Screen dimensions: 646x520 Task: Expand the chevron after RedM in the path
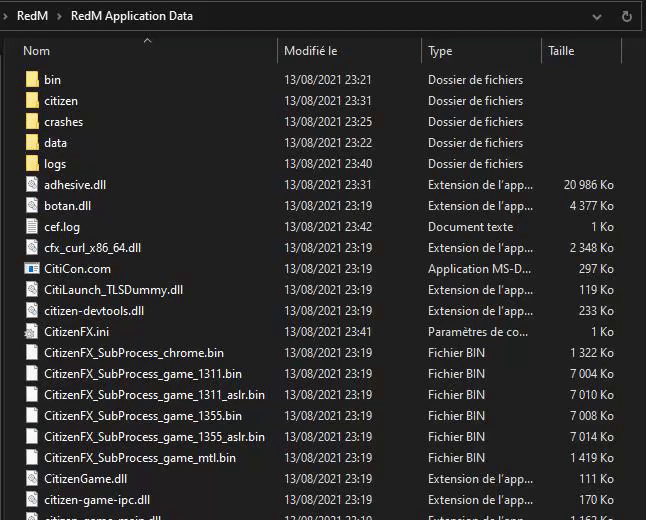point(59,16)
